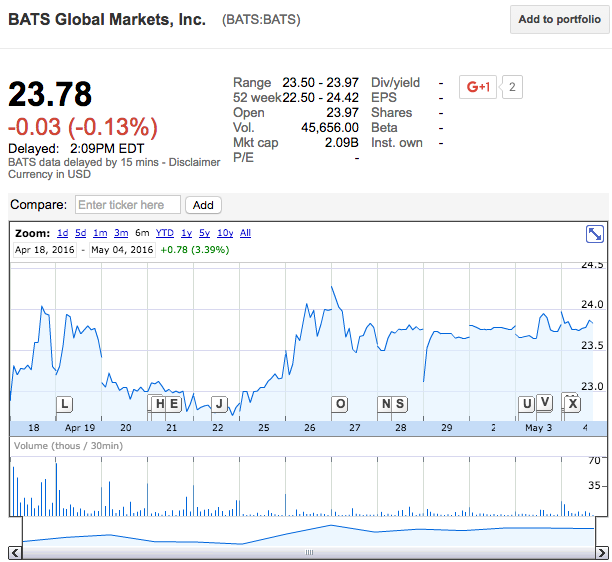Open news marker V on chart
612x562 pixels.
point(545,402)
